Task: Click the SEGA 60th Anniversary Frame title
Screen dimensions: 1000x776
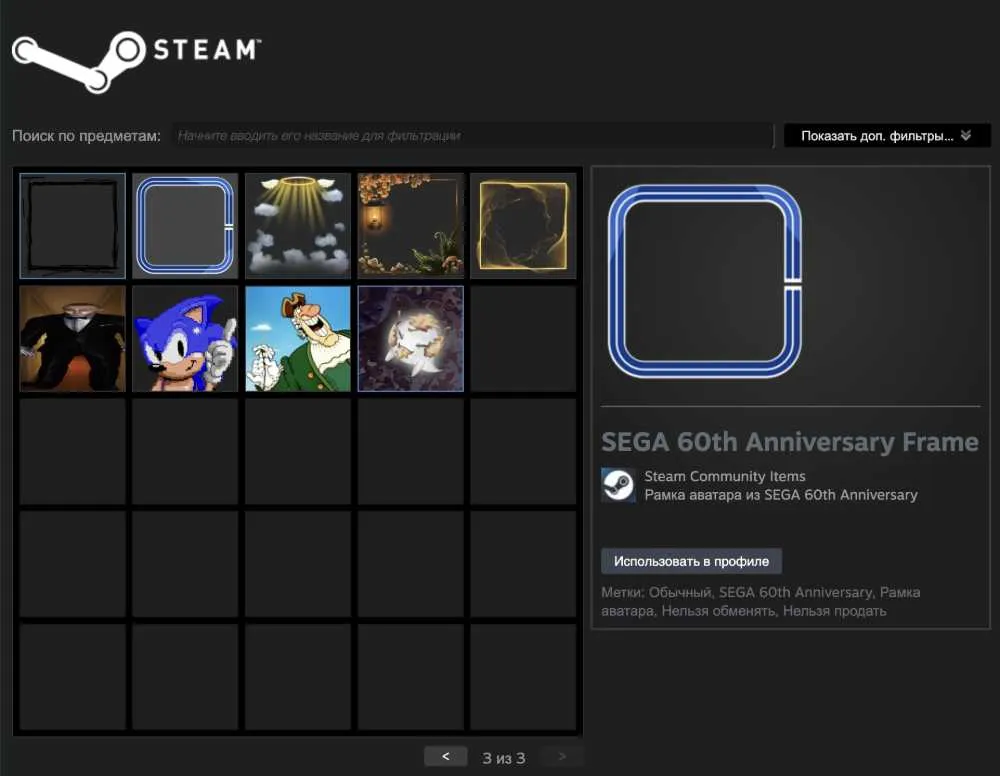Action: point(790,442)
